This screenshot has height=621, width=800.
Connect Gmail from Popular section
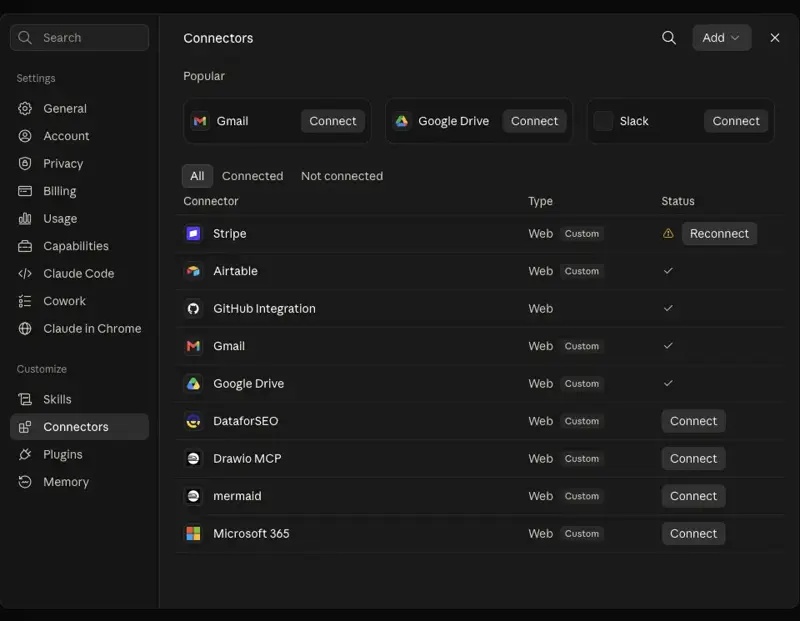(333, 121)
